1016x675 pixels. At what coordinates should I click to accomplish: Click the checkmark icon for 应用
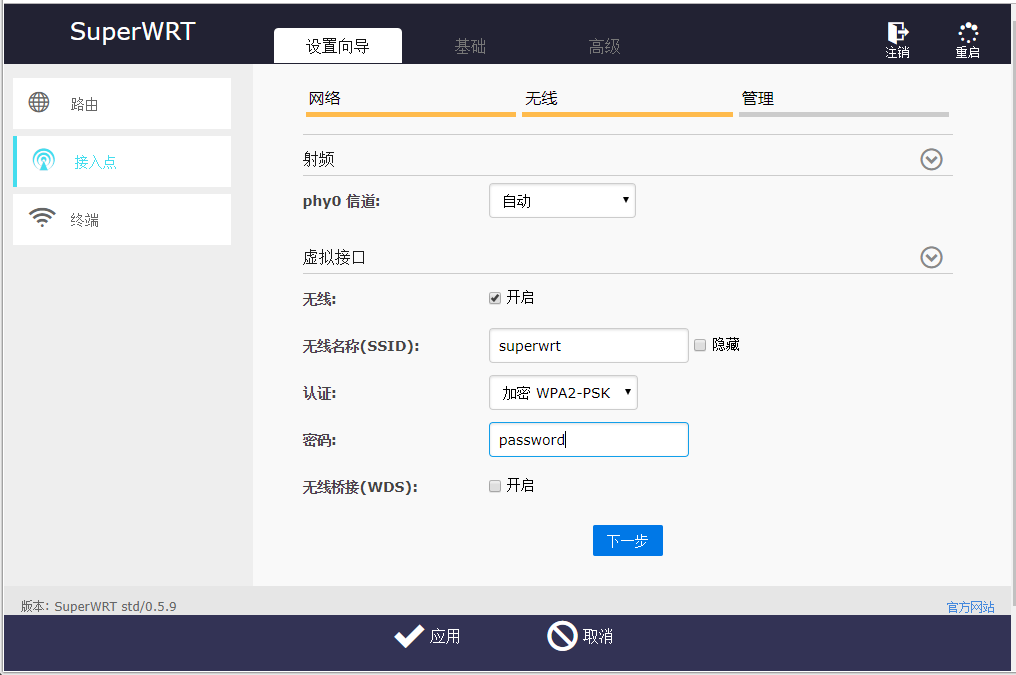point(409,636)
